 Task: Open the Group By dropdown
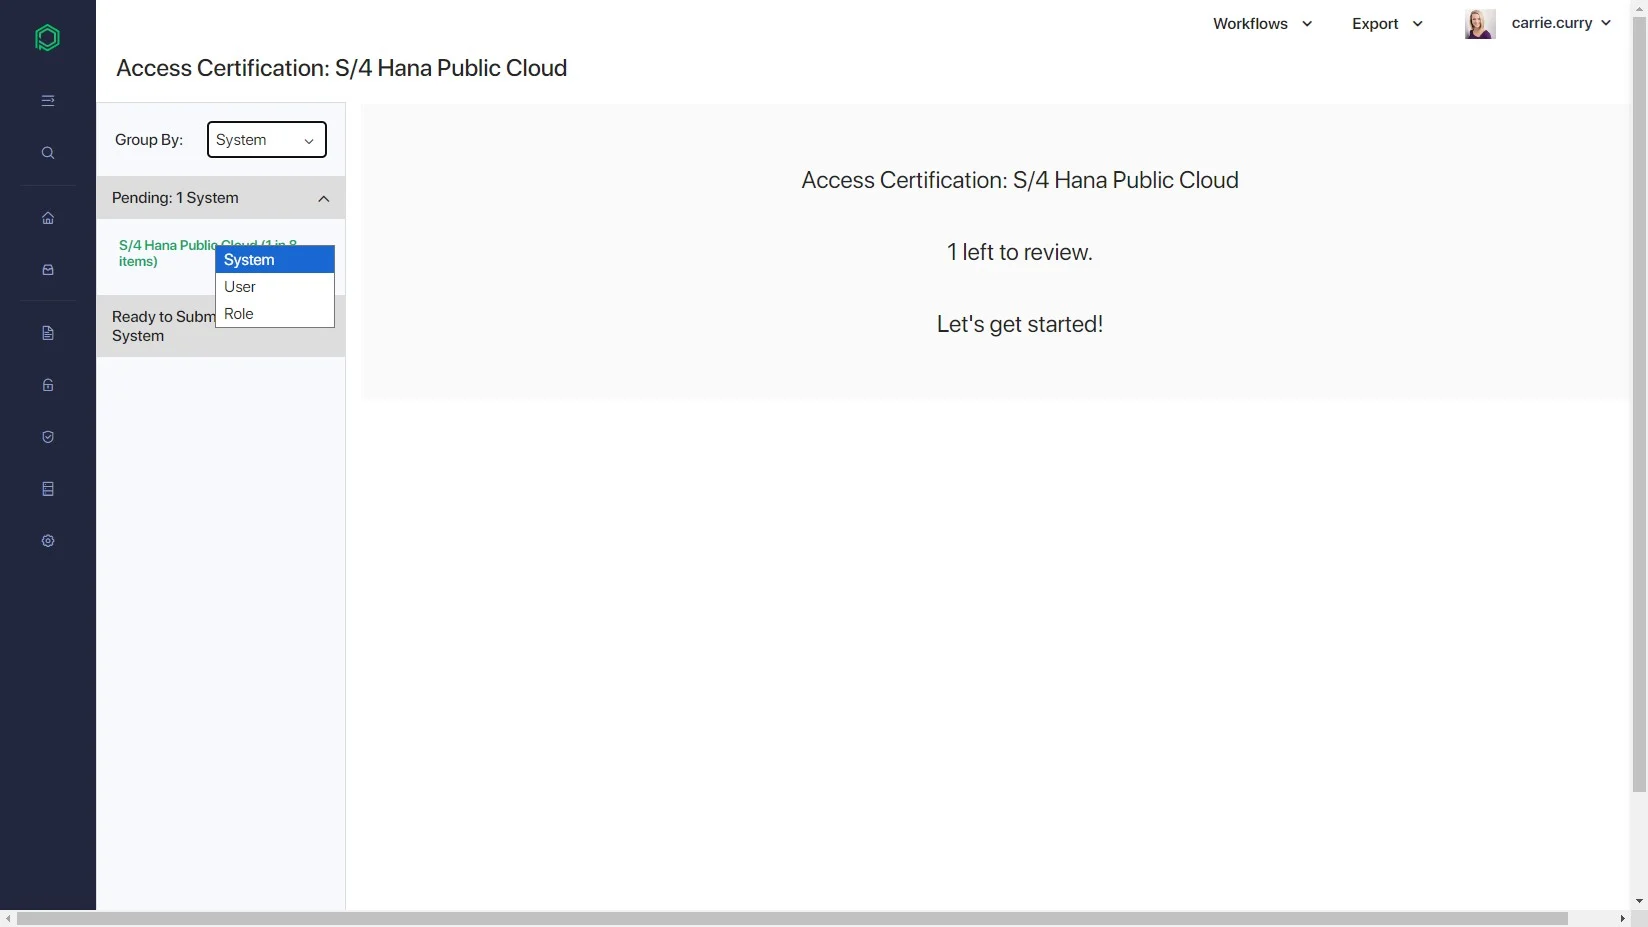pyautogui.click(x=266, y=140)
